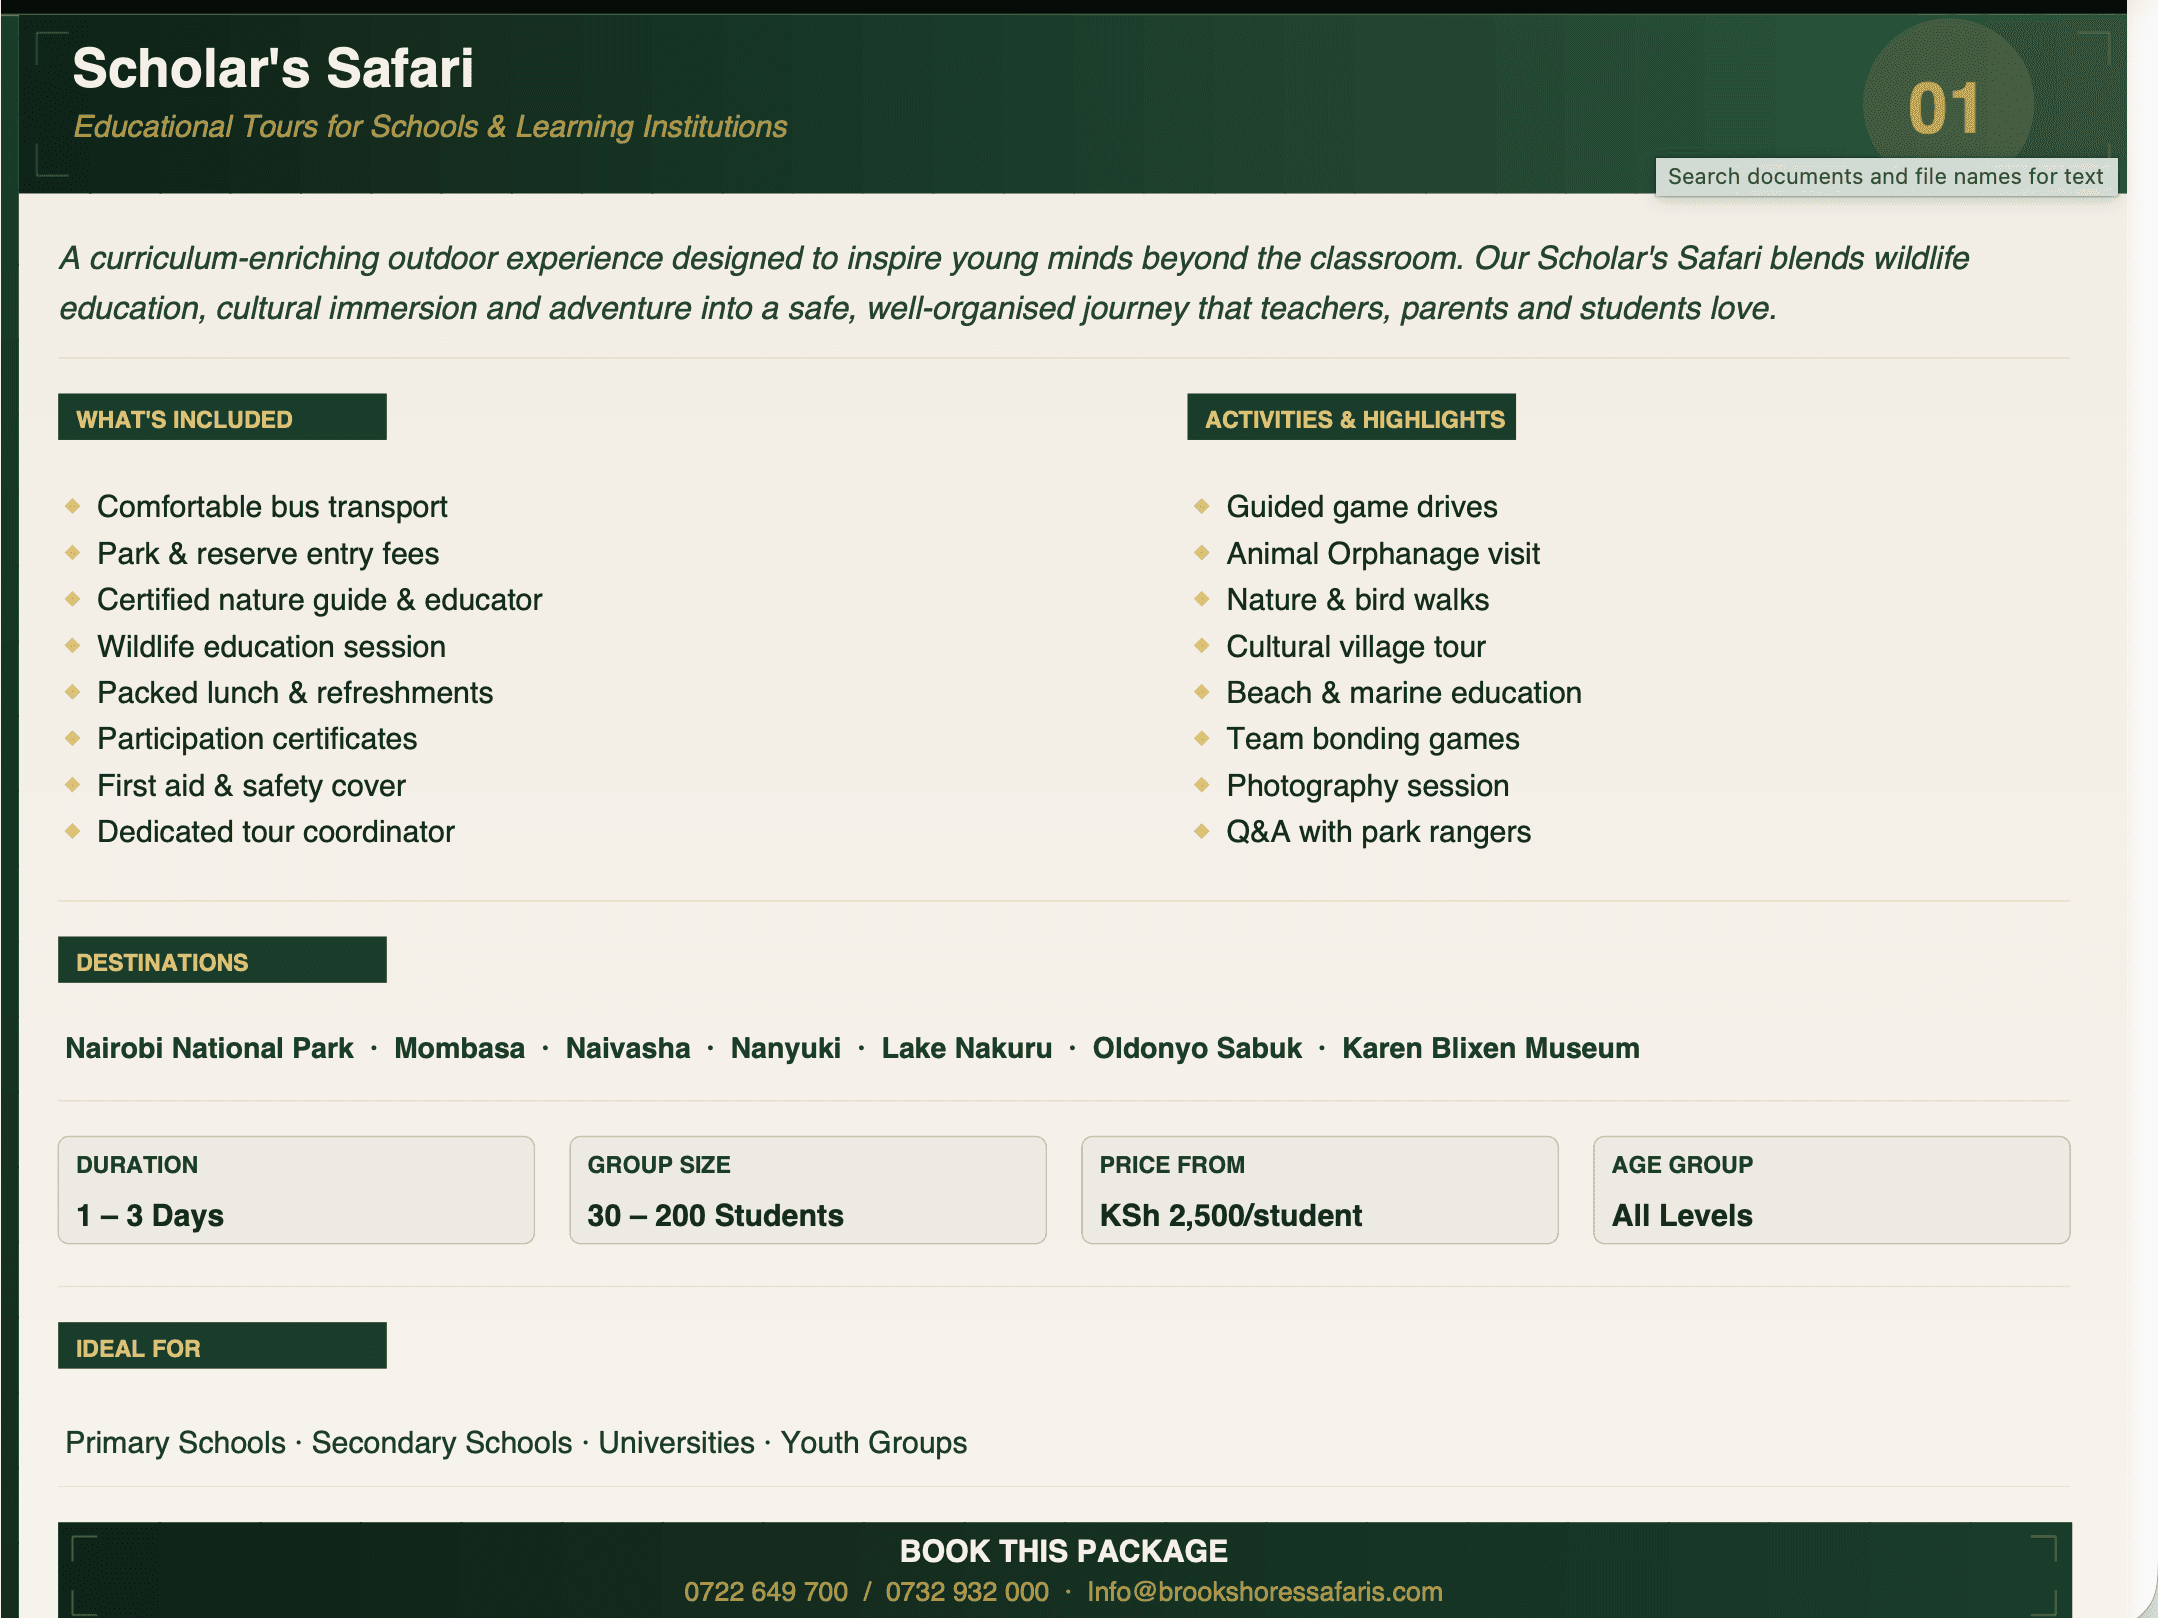Select 'Cultural village tour' activity
The width and height of the screenshot is (2158, 1618).
point(1356,647)
